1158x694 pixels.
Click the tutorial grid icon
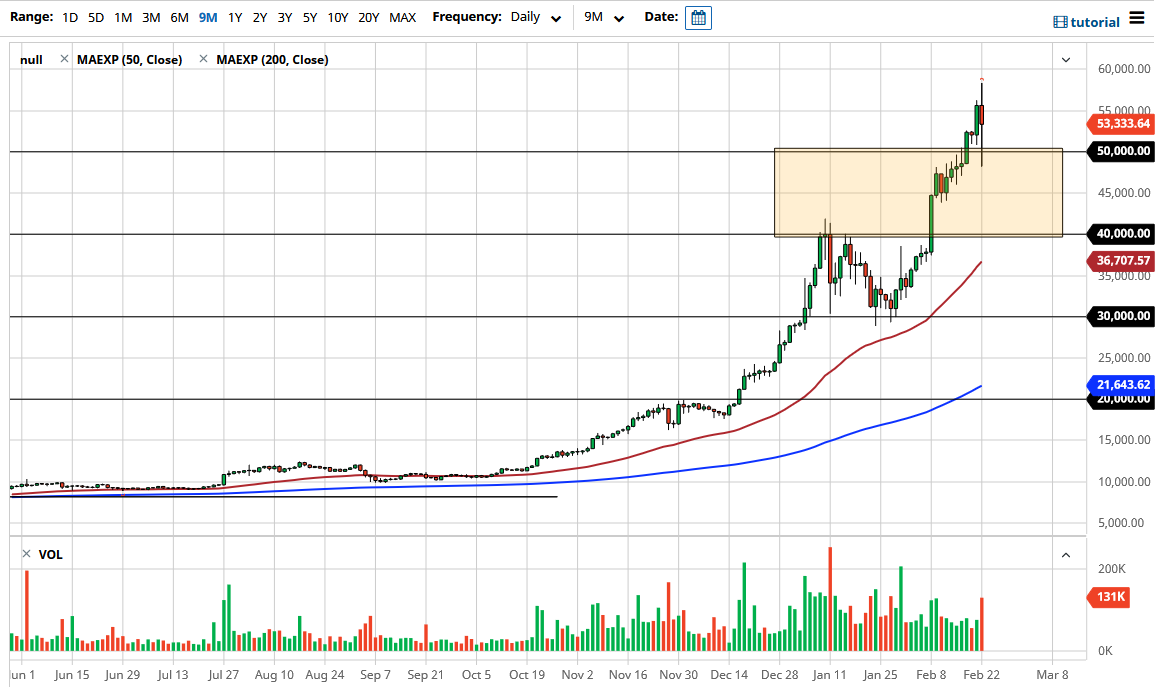[1058, 21]
